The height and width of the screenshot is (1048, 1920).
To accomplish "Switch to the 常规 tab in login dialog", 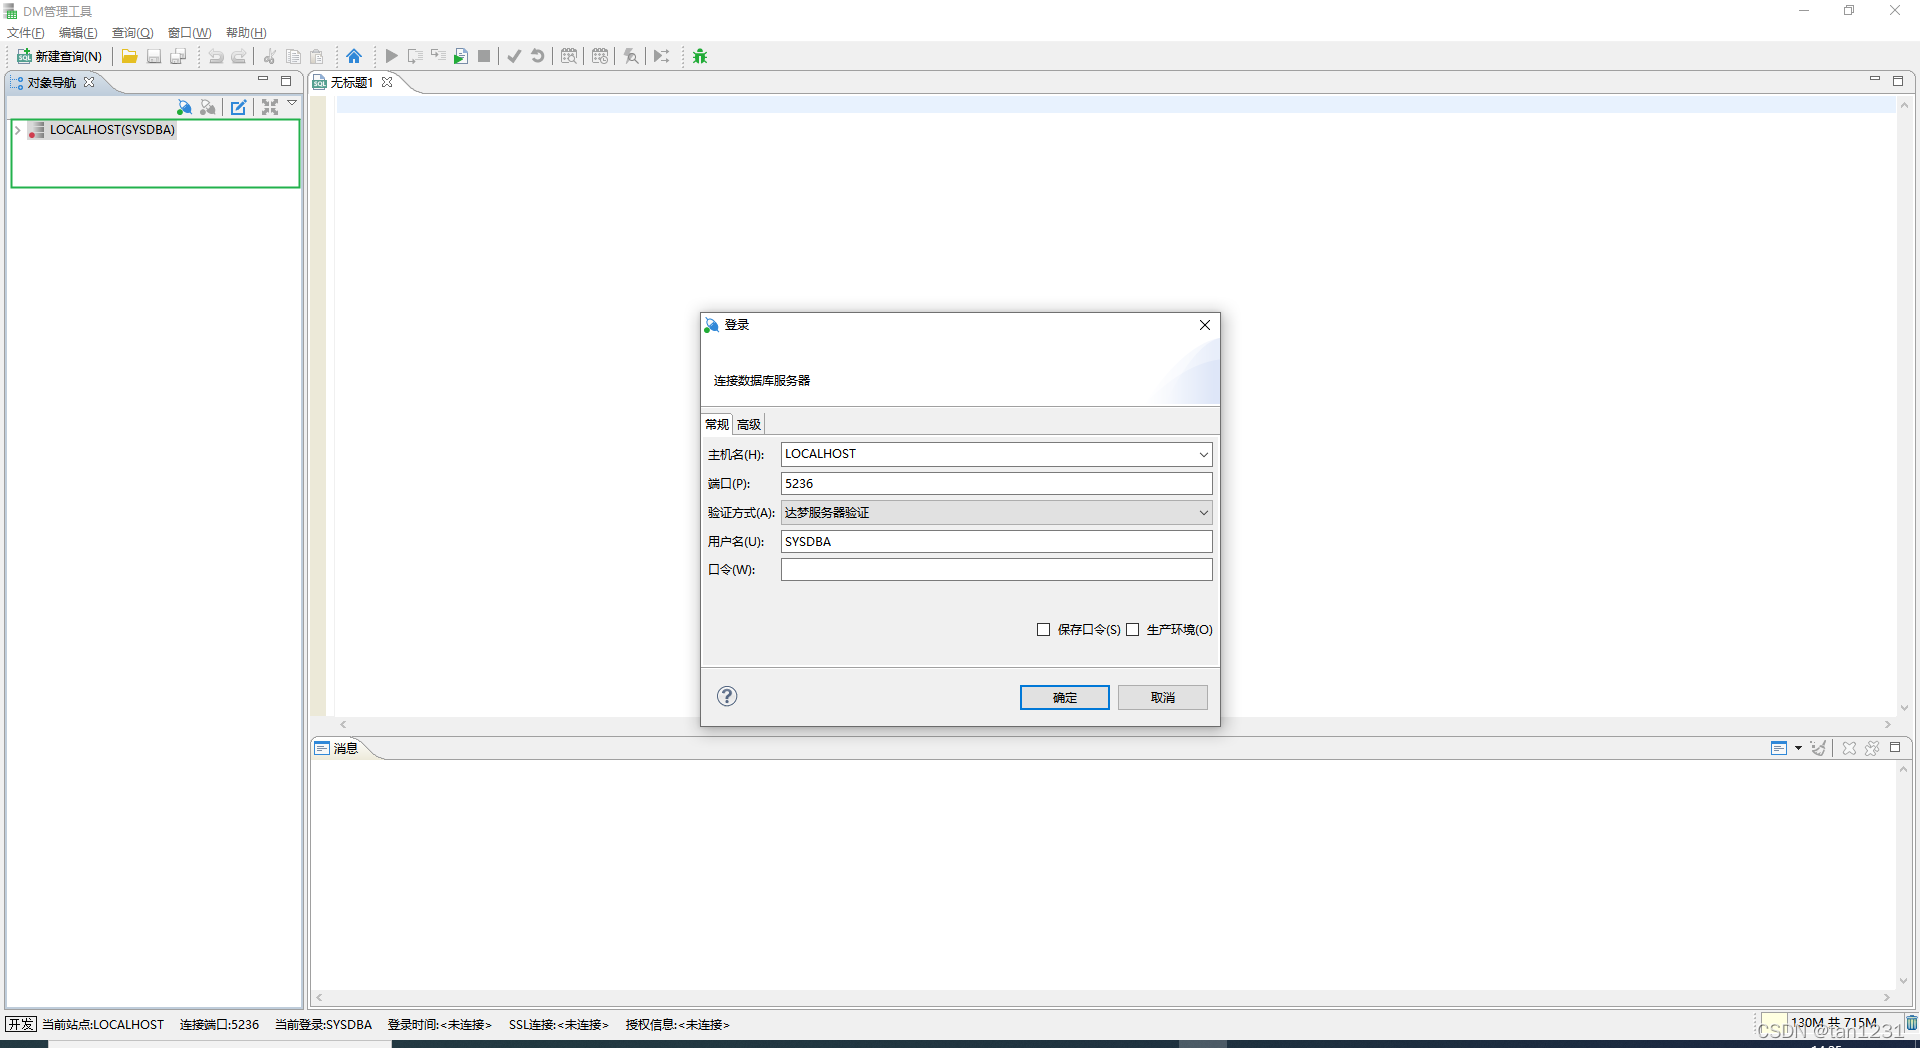I will pos(717,424).
